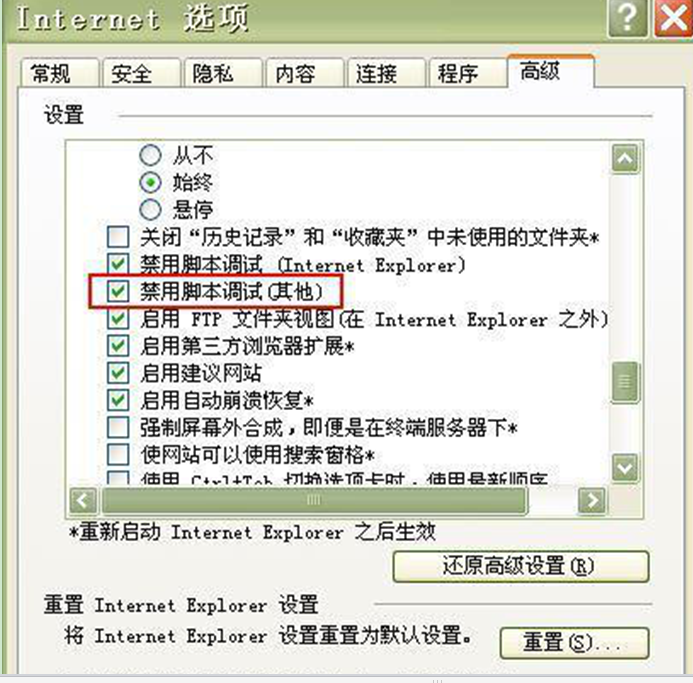
Task: Switch to the 常规 tab
Action: 60,73
